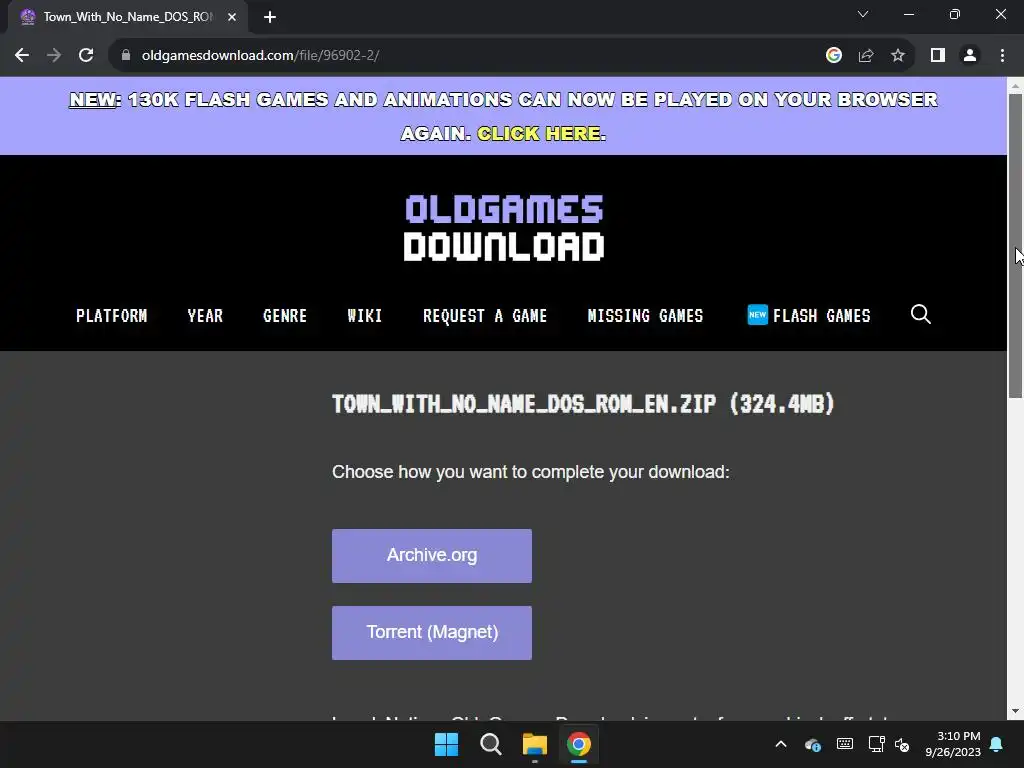Open the OneDrive cloud tray icon
This screenshot has width=1024, height=768.
(x=812, y=744)
